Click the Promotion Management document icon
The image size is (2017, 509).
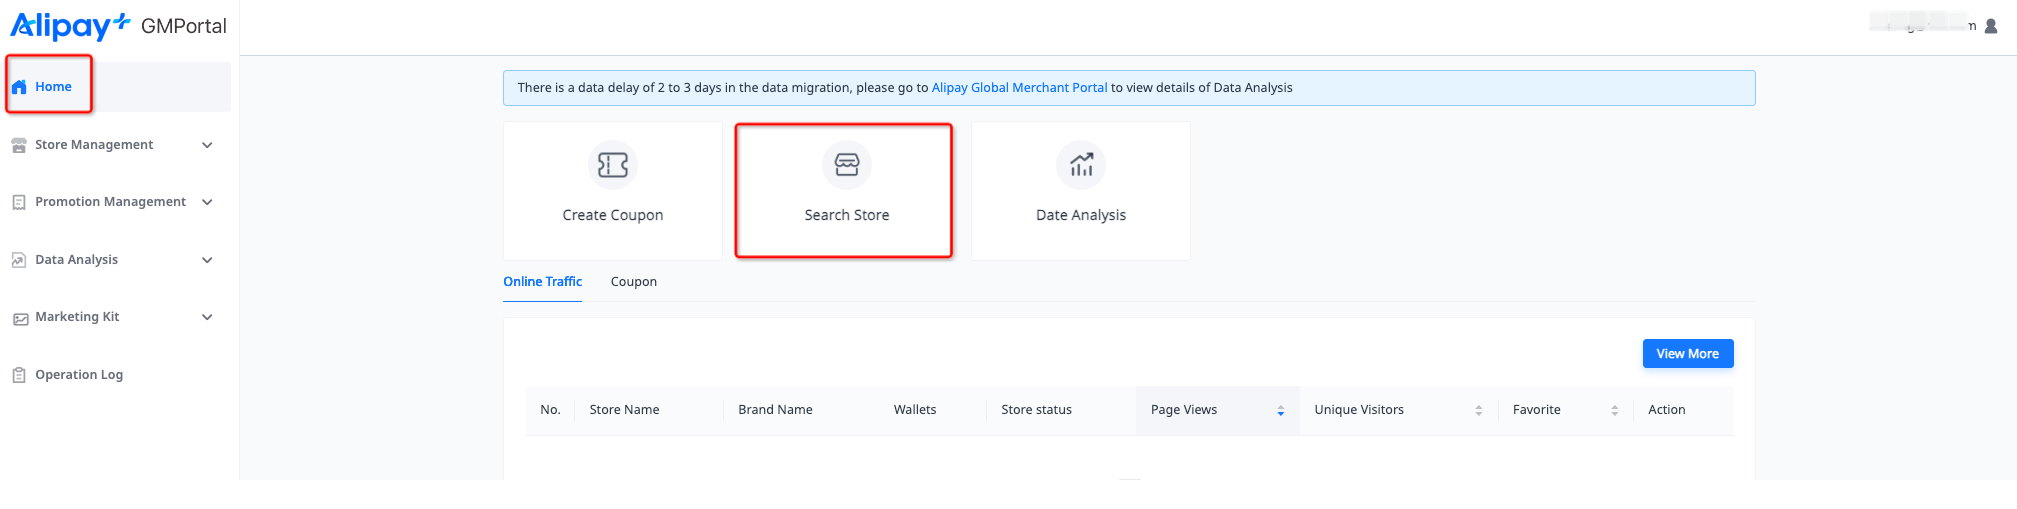pos(19,202)
